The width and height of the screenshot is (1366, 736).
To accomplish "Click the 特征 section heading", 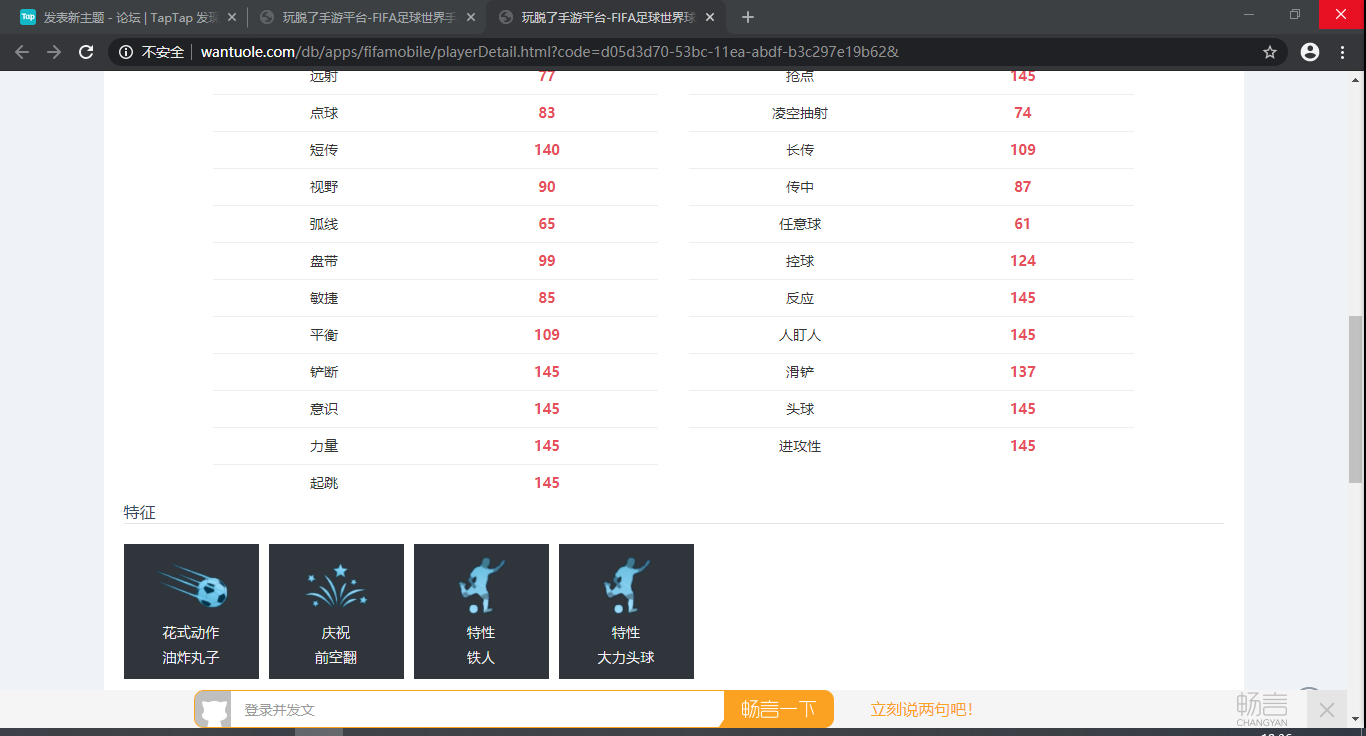I will coord(140,512).
